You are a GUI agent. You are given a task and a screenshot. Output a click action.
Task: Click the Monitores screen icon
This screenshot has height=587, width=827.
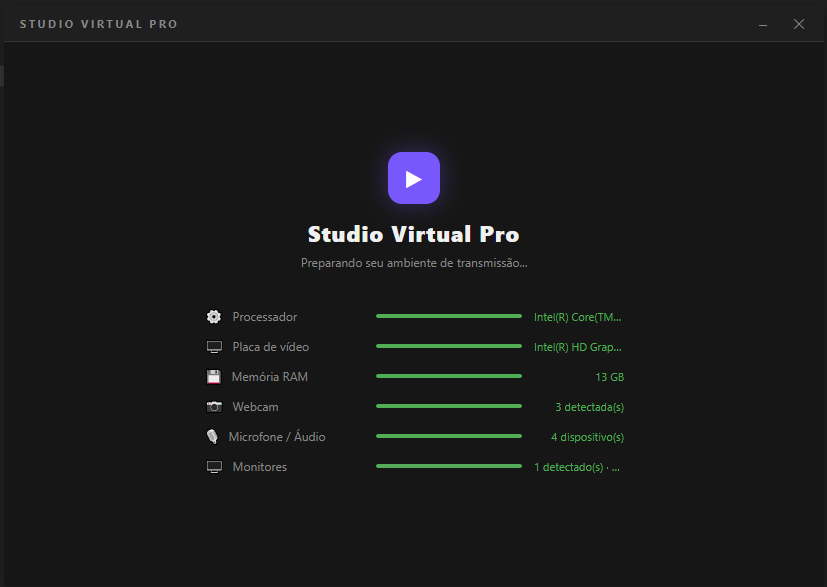214,467
